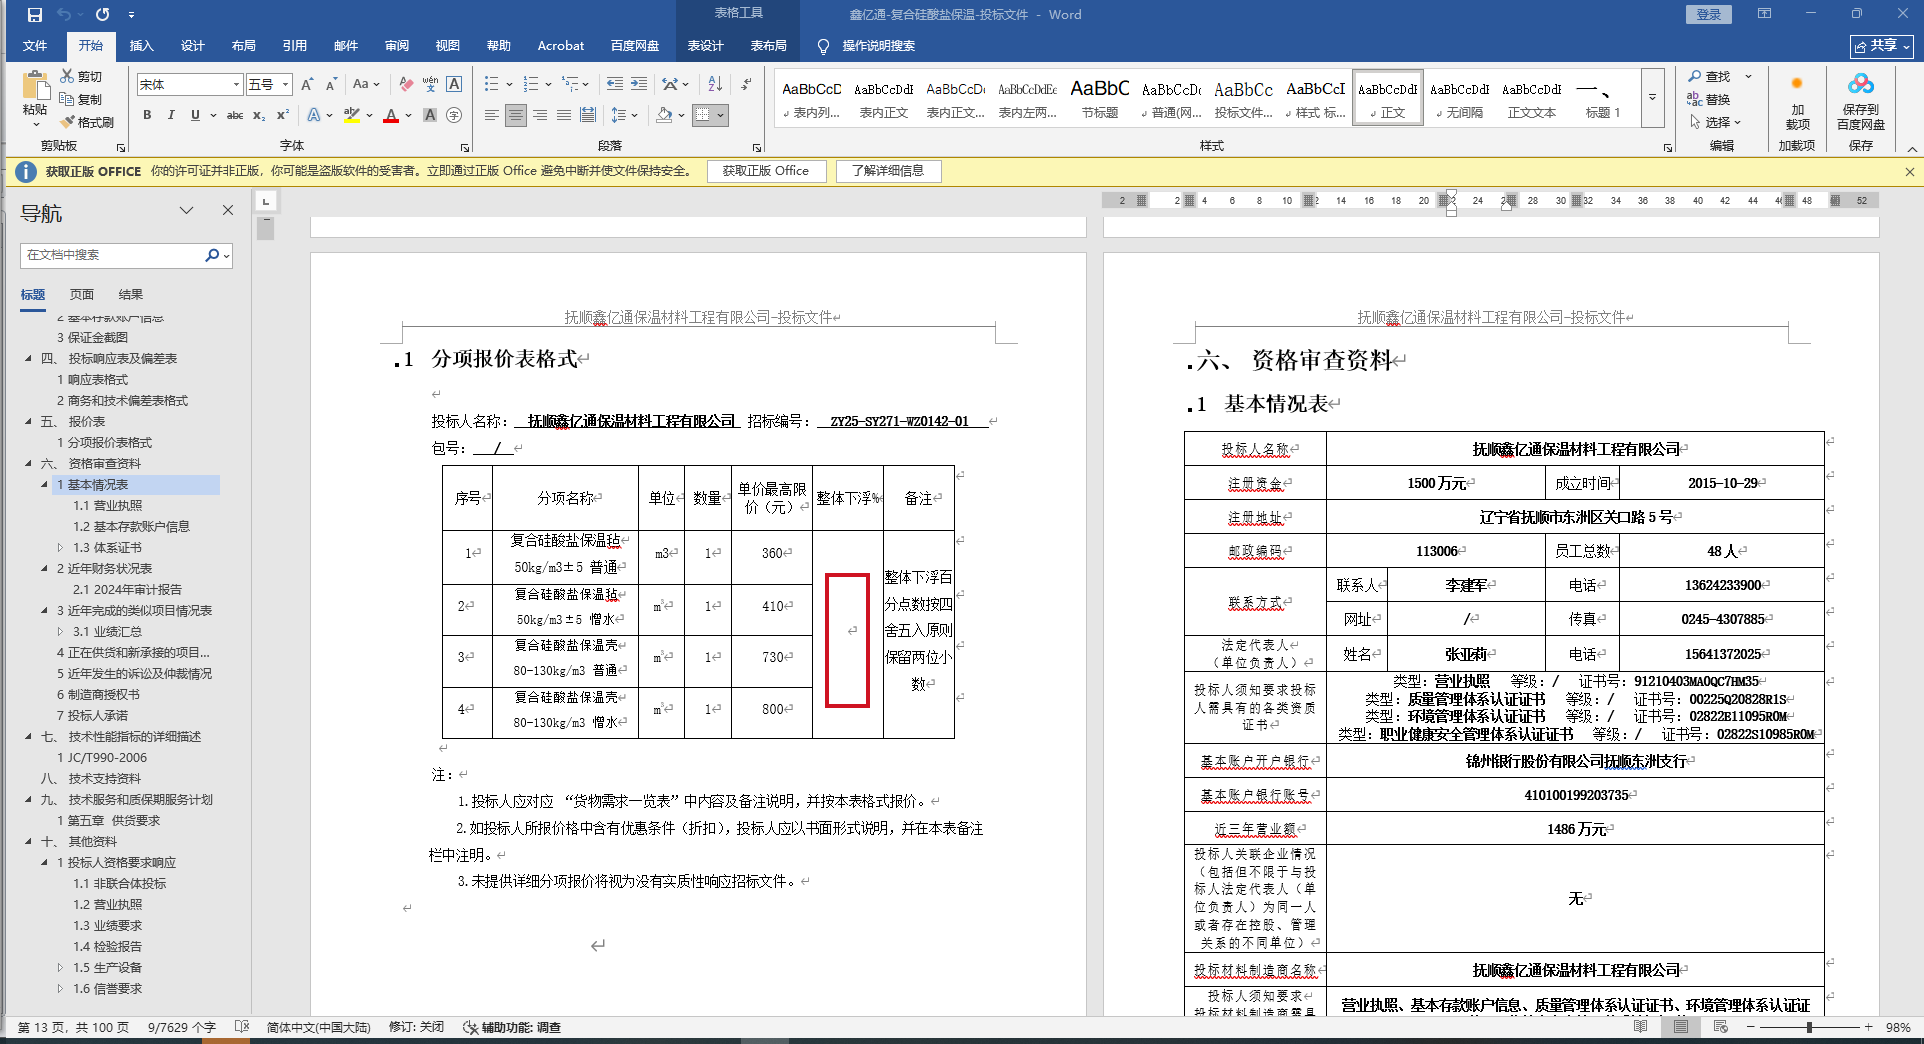Decrease font size with shrink font icon
1924x1044 pixels.
[331, 85]
